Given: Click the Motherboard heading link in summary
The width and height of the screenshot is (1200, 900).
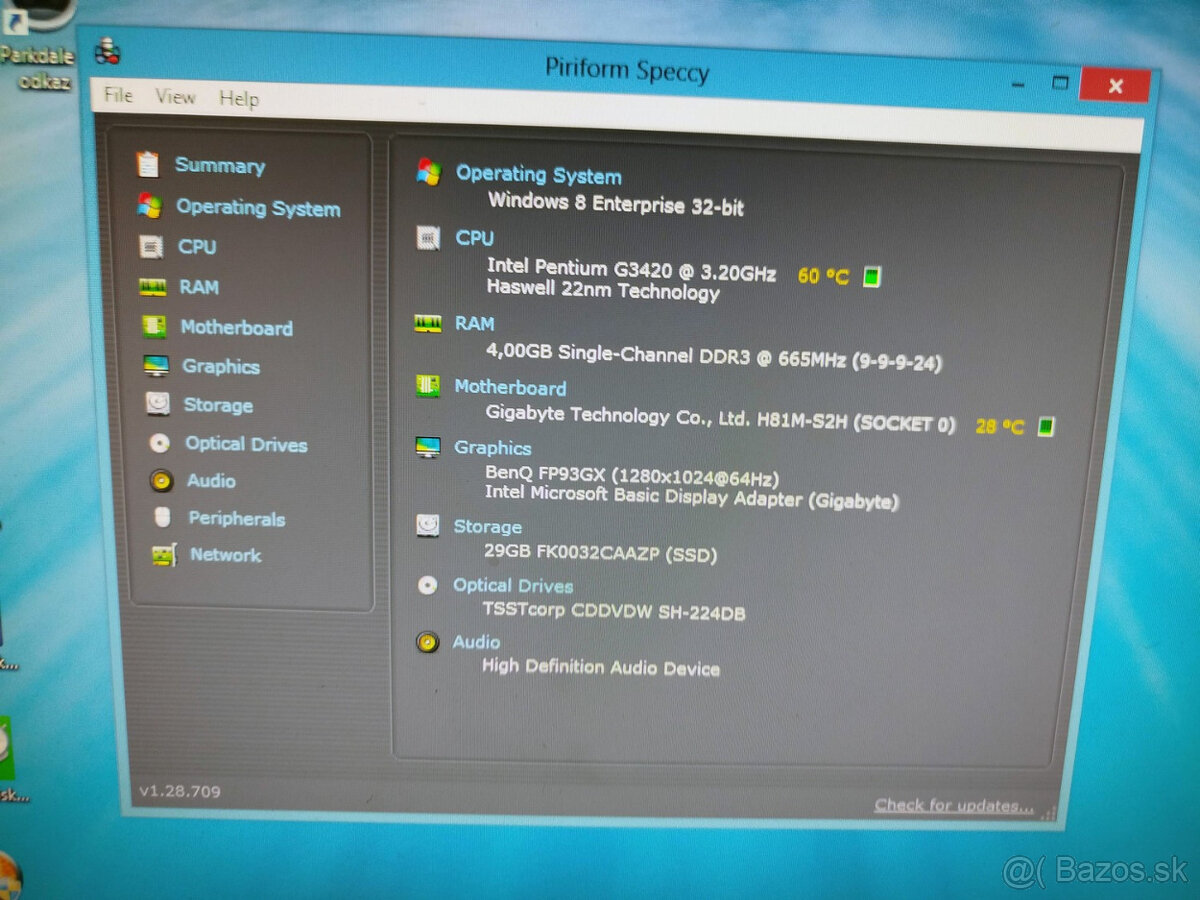Looking at the screenshot, I should click(510, 387).
